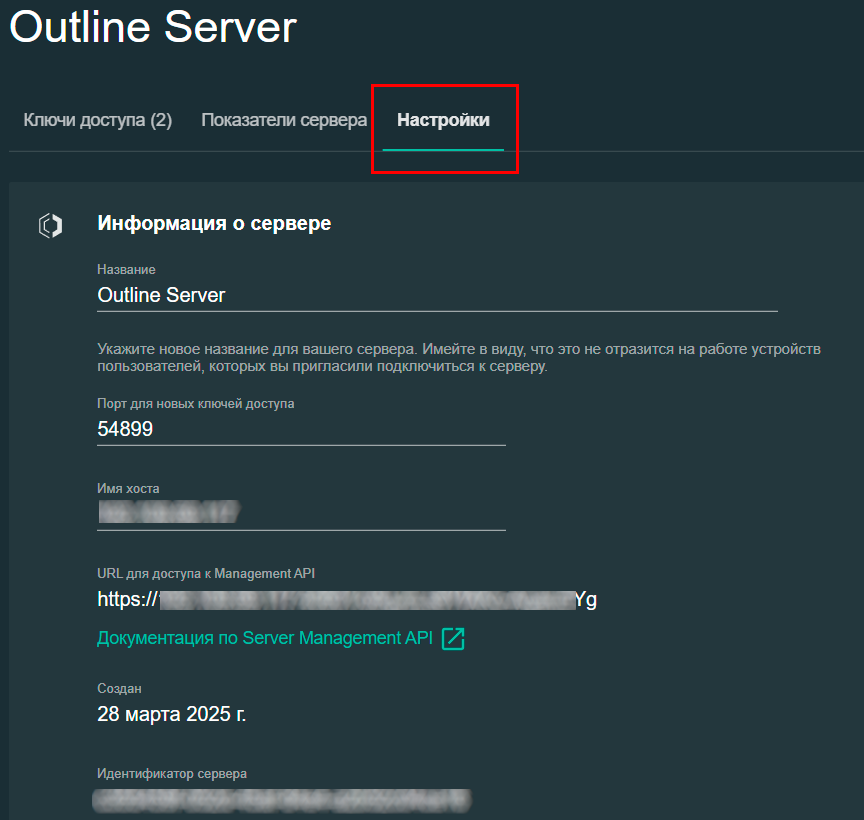864x820 pixels.
Task: Click the Идентификатор сервера label
Action: (171, 774)
